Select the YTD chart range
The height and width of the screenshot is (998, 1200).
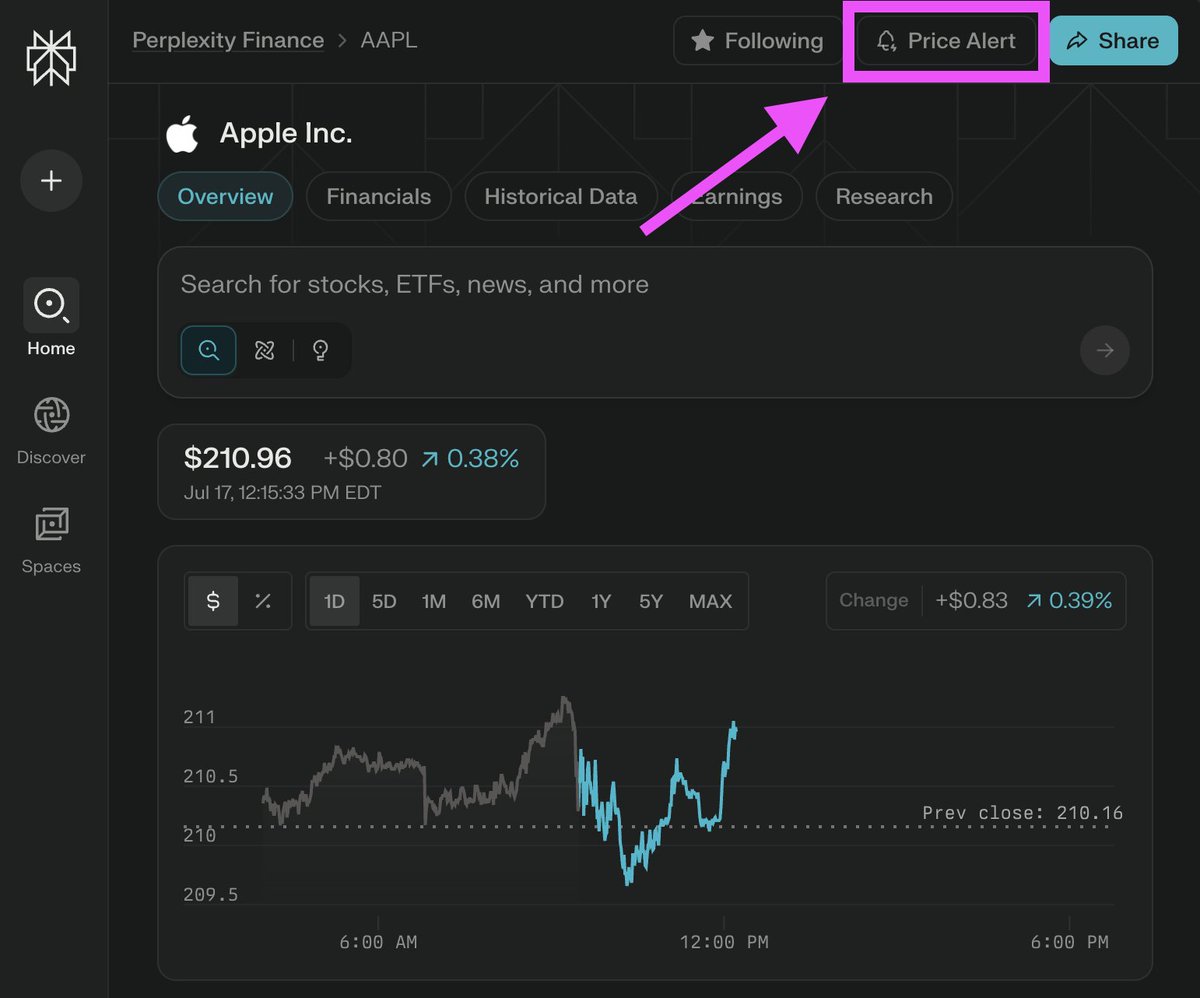[545, 601]
